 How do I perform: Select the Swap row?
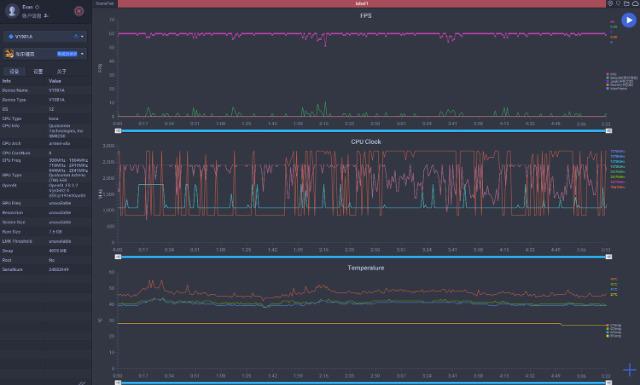(x=45, y=251)
